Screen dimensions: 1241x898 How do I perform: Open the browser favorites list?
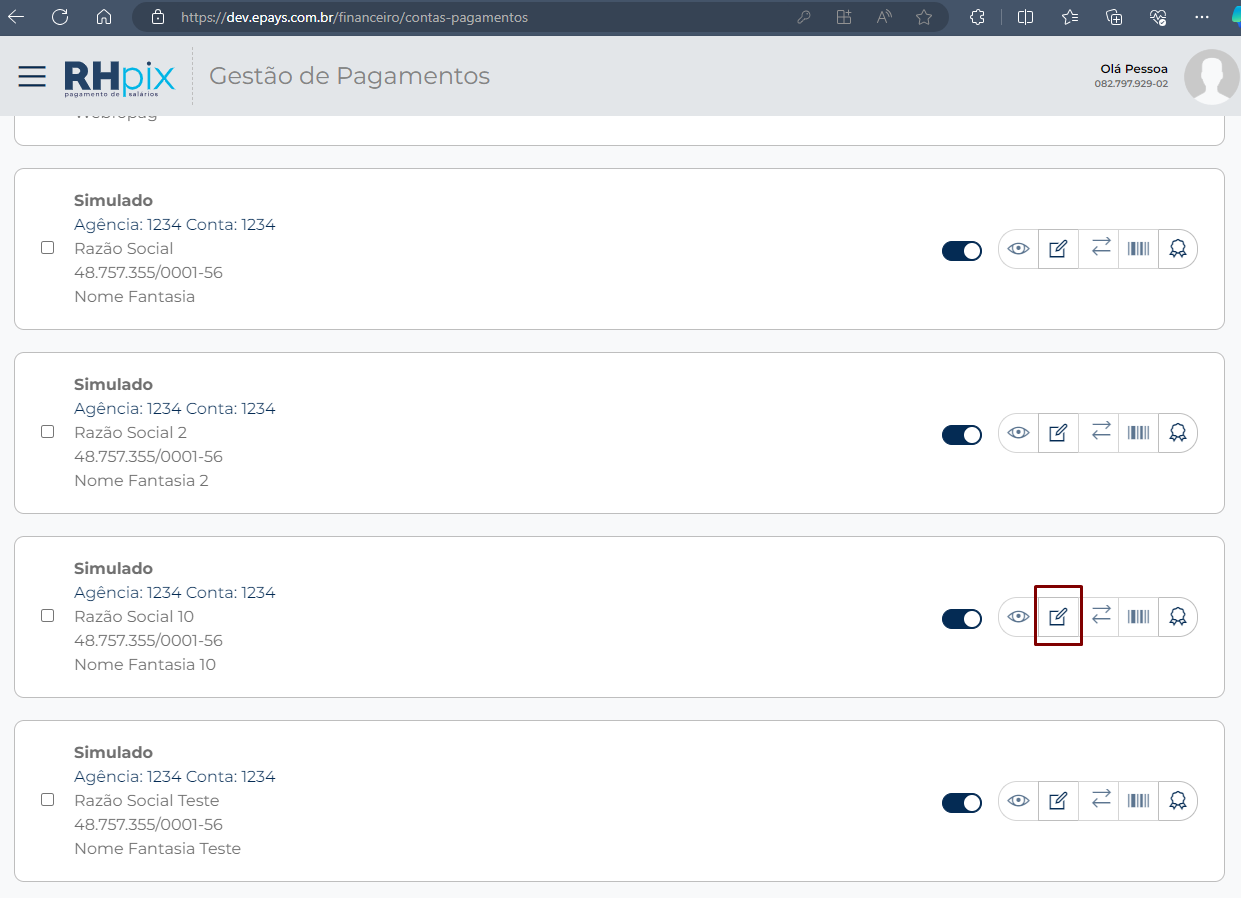[1070, 17]
